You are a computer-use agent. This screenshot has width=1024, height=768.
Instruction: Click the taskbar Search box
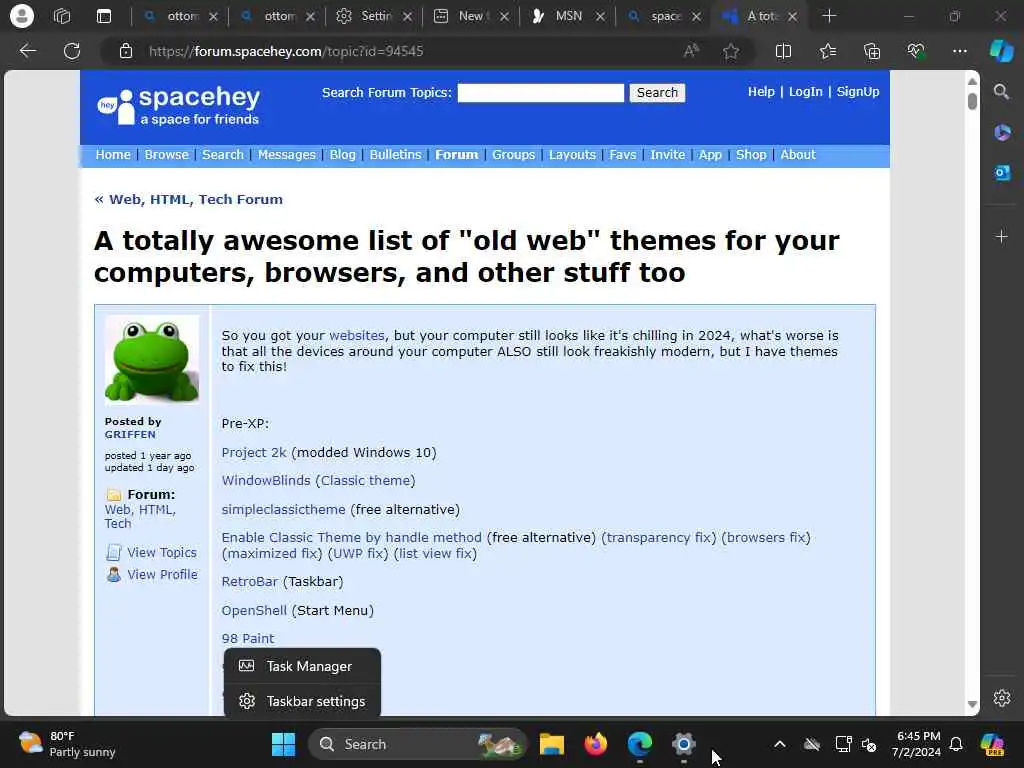coord(417,744)
